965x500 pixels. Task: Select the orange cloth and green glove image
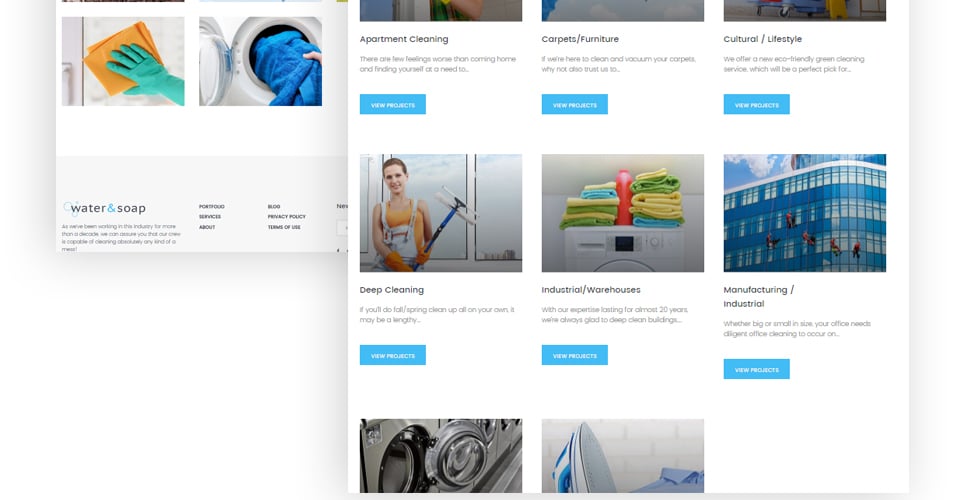[123, 61]
